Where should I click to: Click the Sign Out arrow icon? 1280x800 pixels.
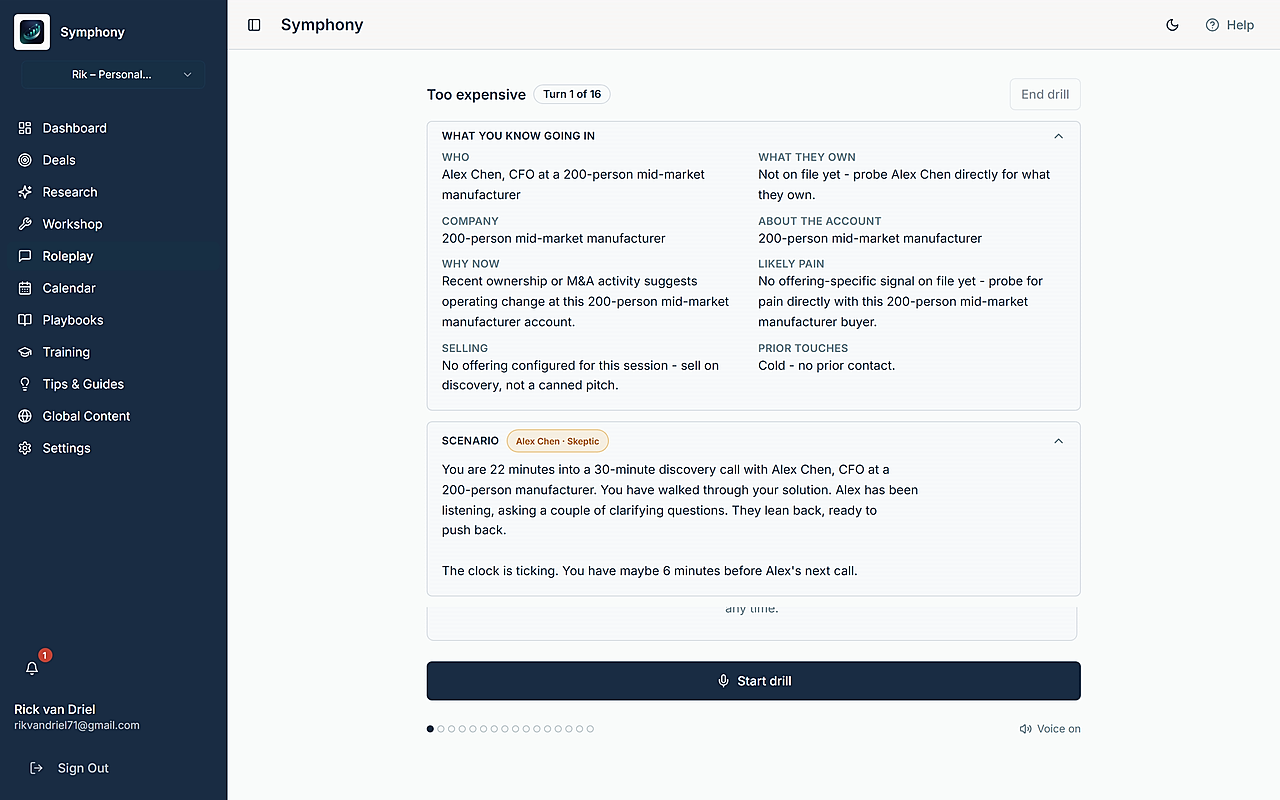37,768
